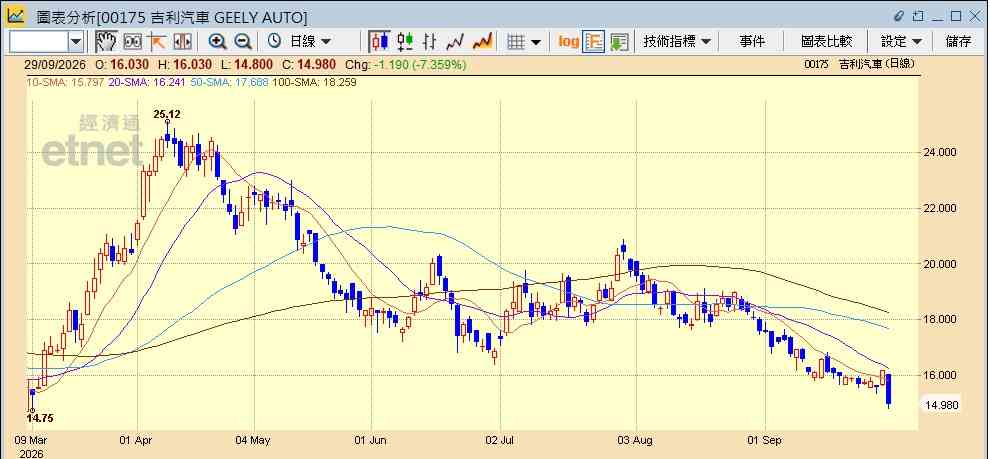The width and height of the screenshot is (990, 459).
Task: Click the split/compare arrows icon
Action: coord(182,42)
